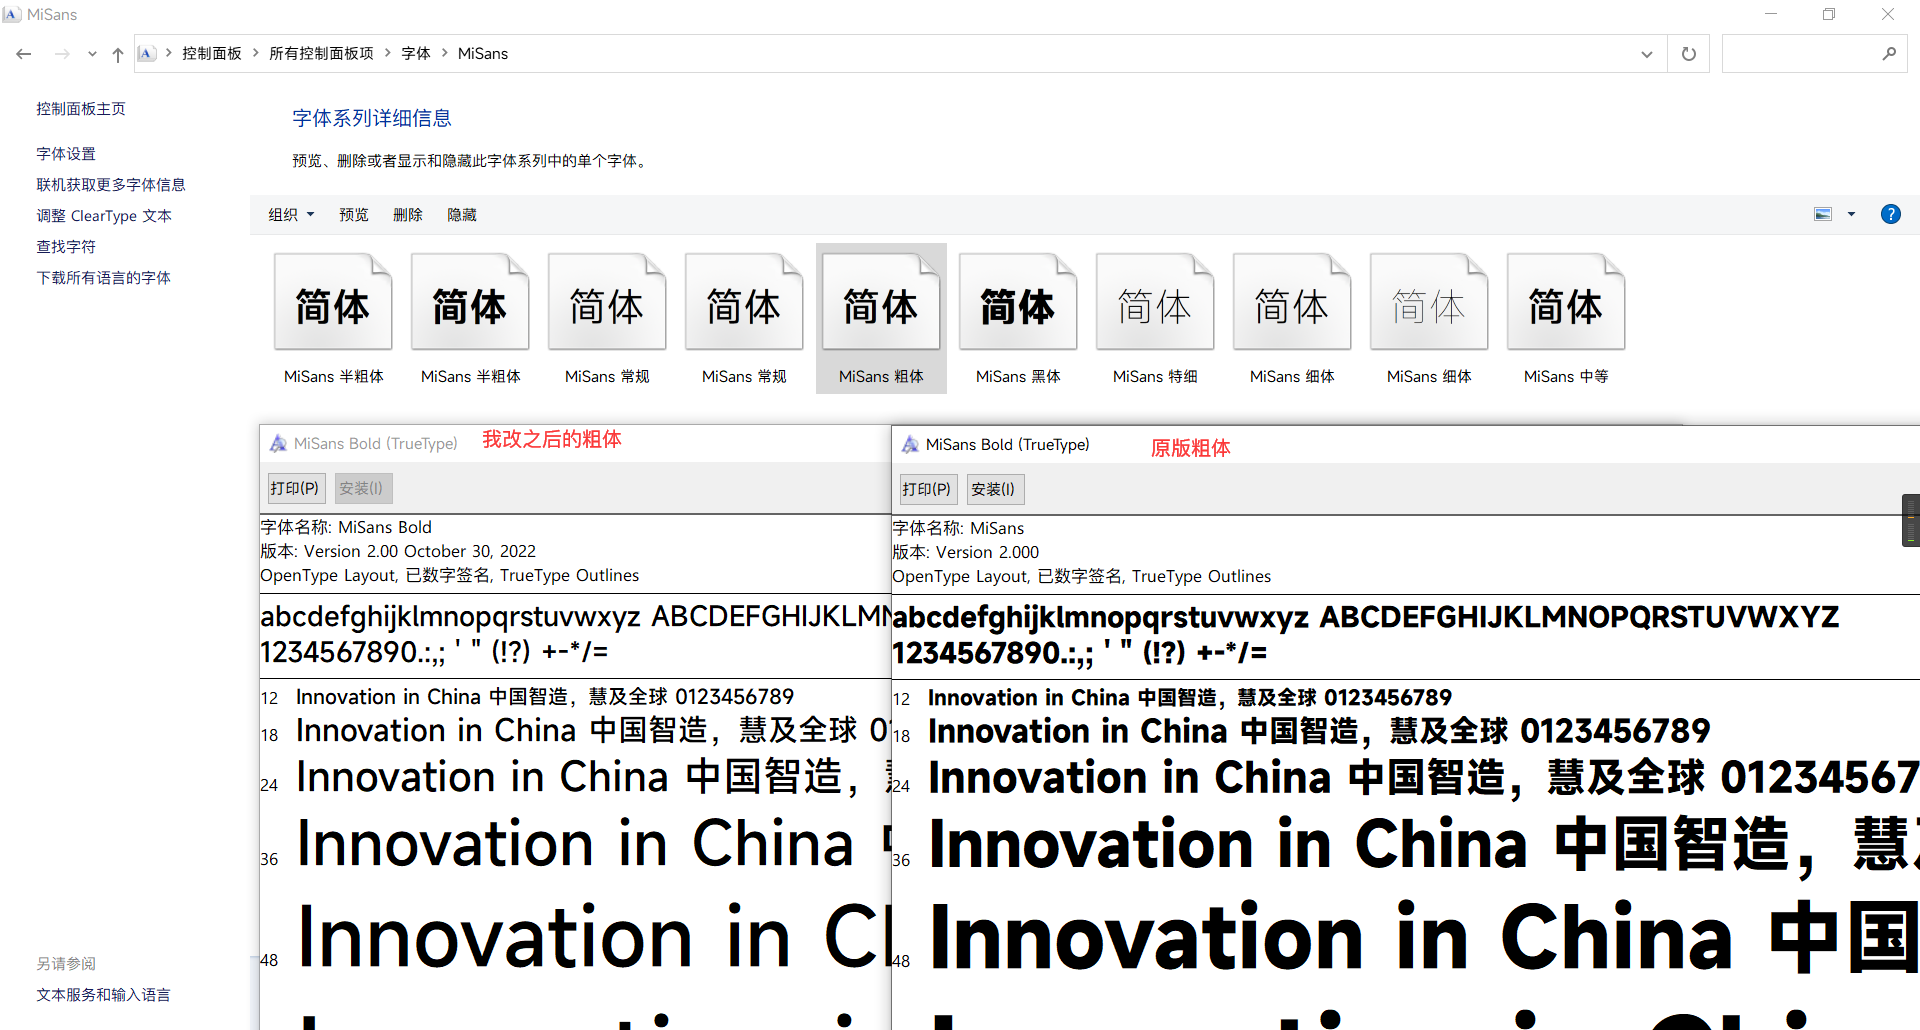Select the MiSans 特细 font icon
Viewport: 1920px width, 1030px height.
tap(1154, 304)
